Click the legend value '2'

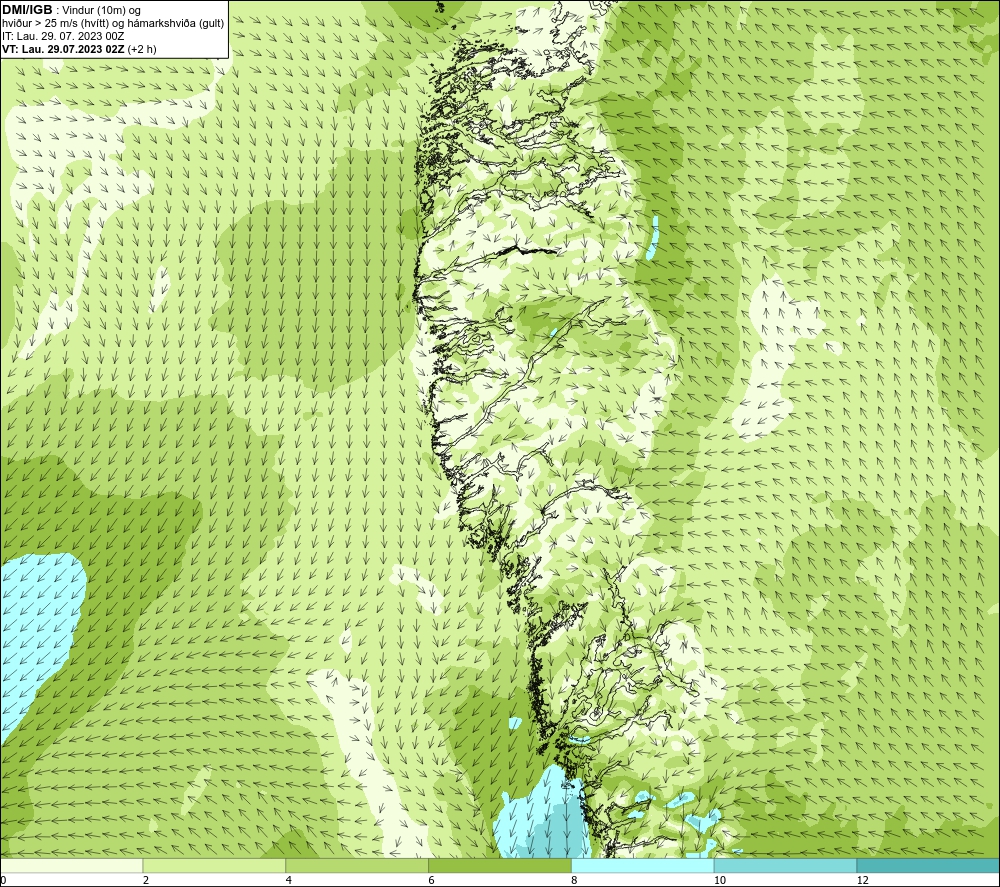(146, 880)
